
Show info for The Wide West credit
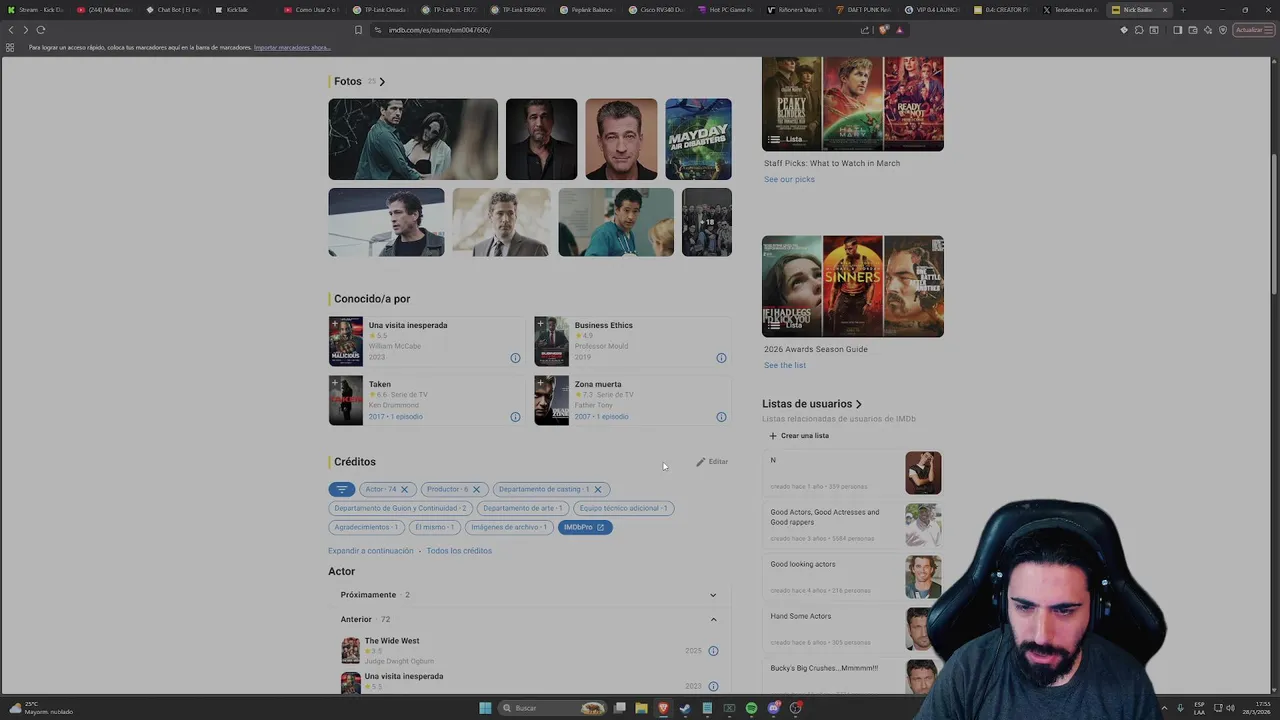(713, 651)
